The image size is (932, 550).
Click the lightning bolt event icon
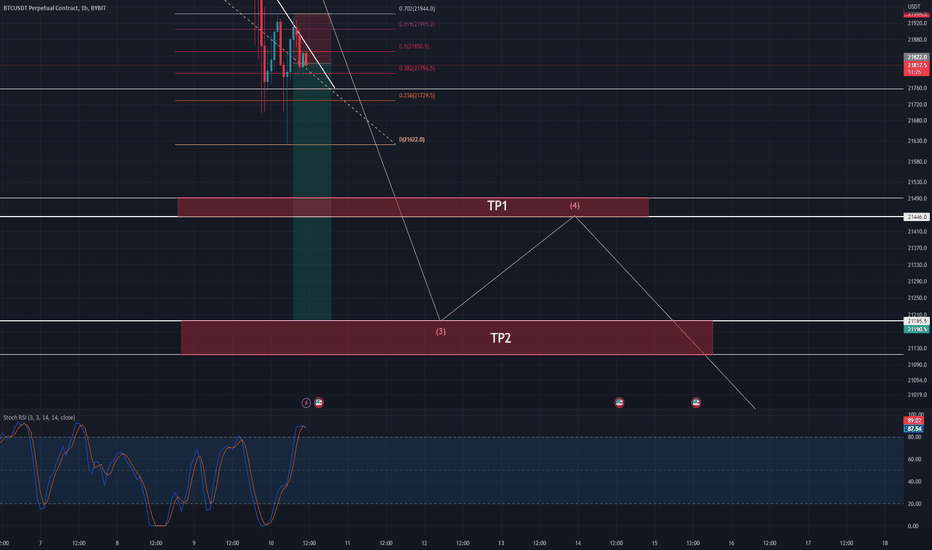coord(306,403)
